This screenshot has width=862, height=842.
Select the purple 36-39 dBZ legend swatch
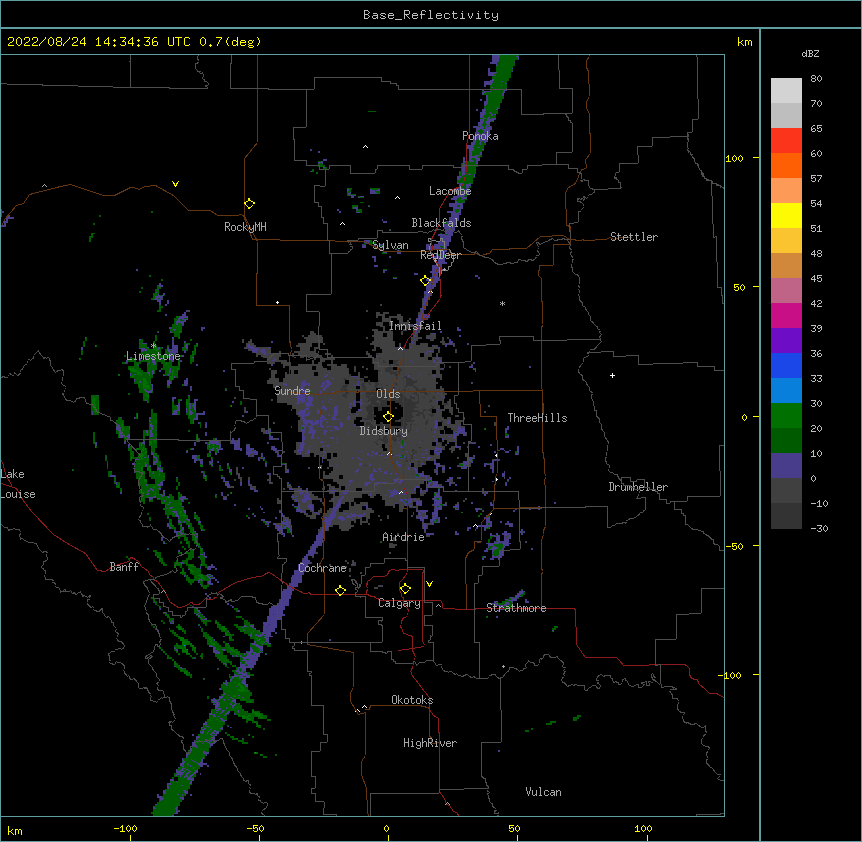(786, 341)
